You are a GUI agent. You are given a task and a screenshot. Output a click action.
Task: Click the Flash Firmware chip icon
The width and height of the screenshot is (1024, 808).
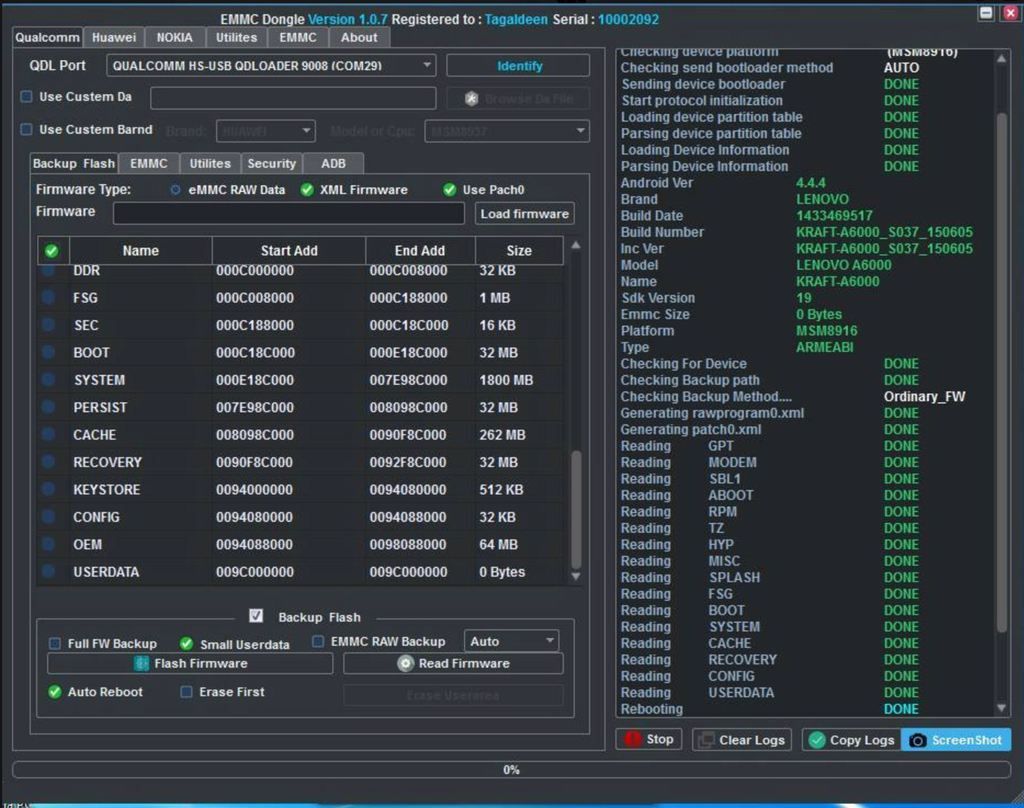(141, 663)
